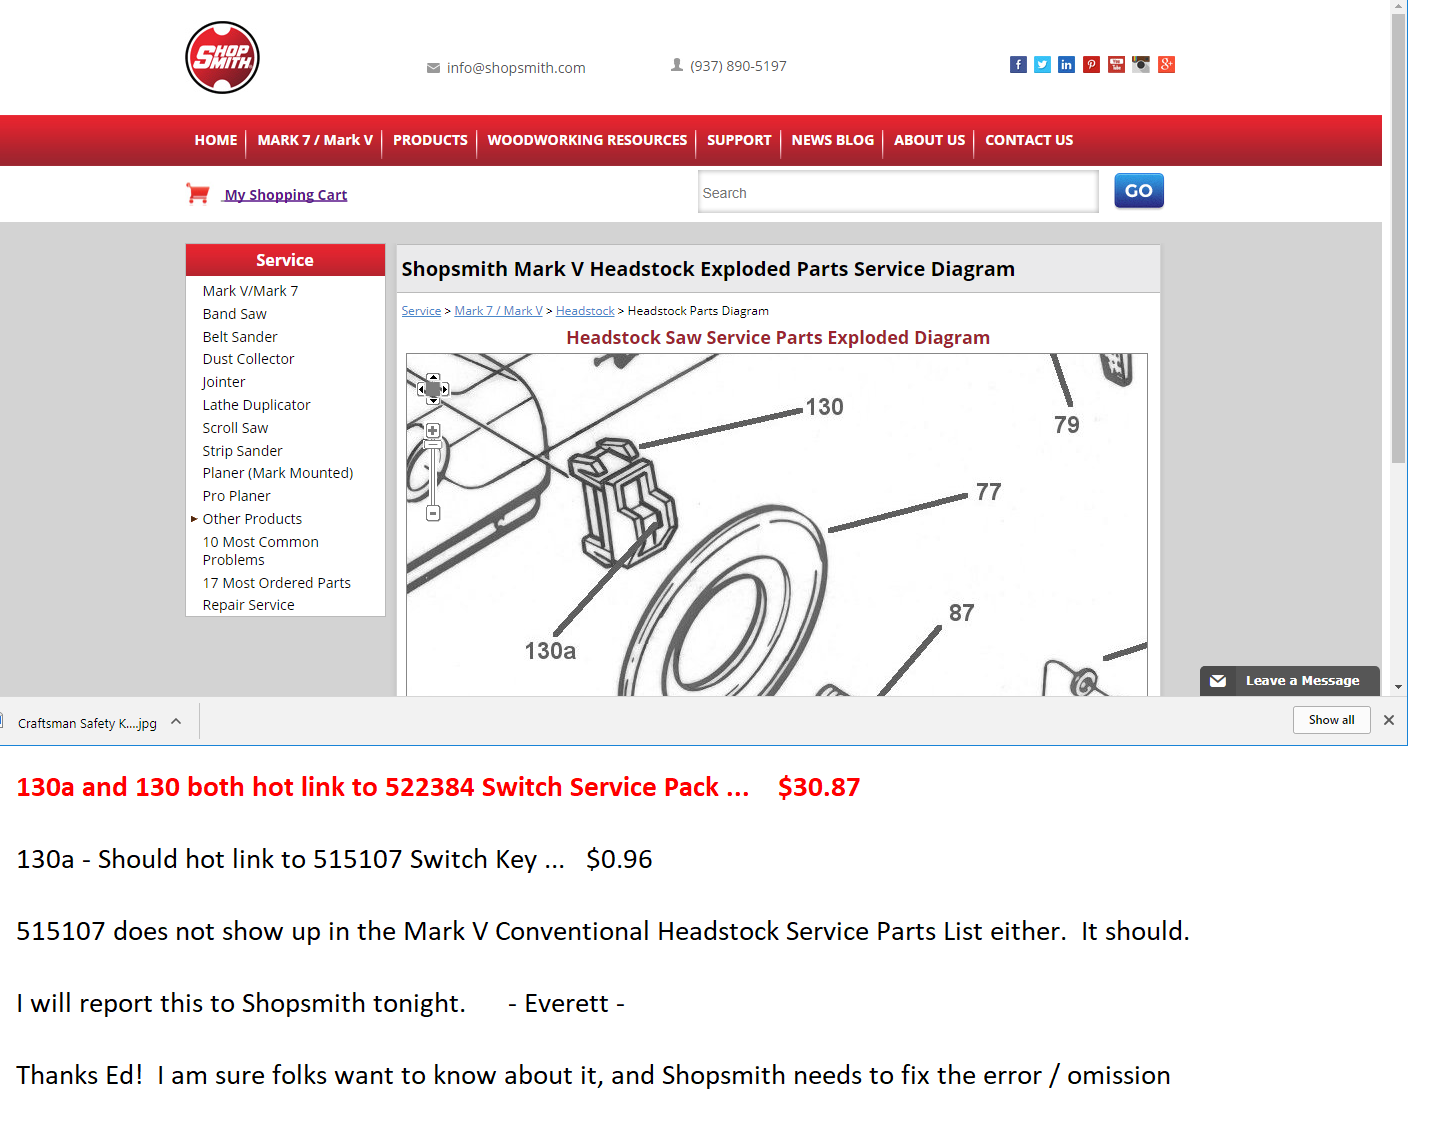Open the WOODWORKING RESOURCES menu
This screenshot has width=1431, height=1121.
tap(587, 140)
